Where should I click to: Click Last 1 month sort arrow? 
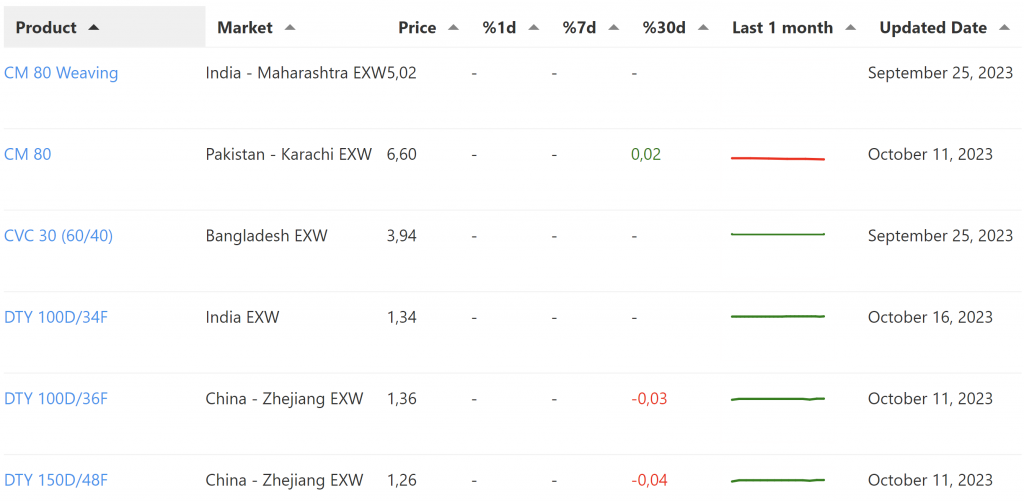click(x=850, y=28)
